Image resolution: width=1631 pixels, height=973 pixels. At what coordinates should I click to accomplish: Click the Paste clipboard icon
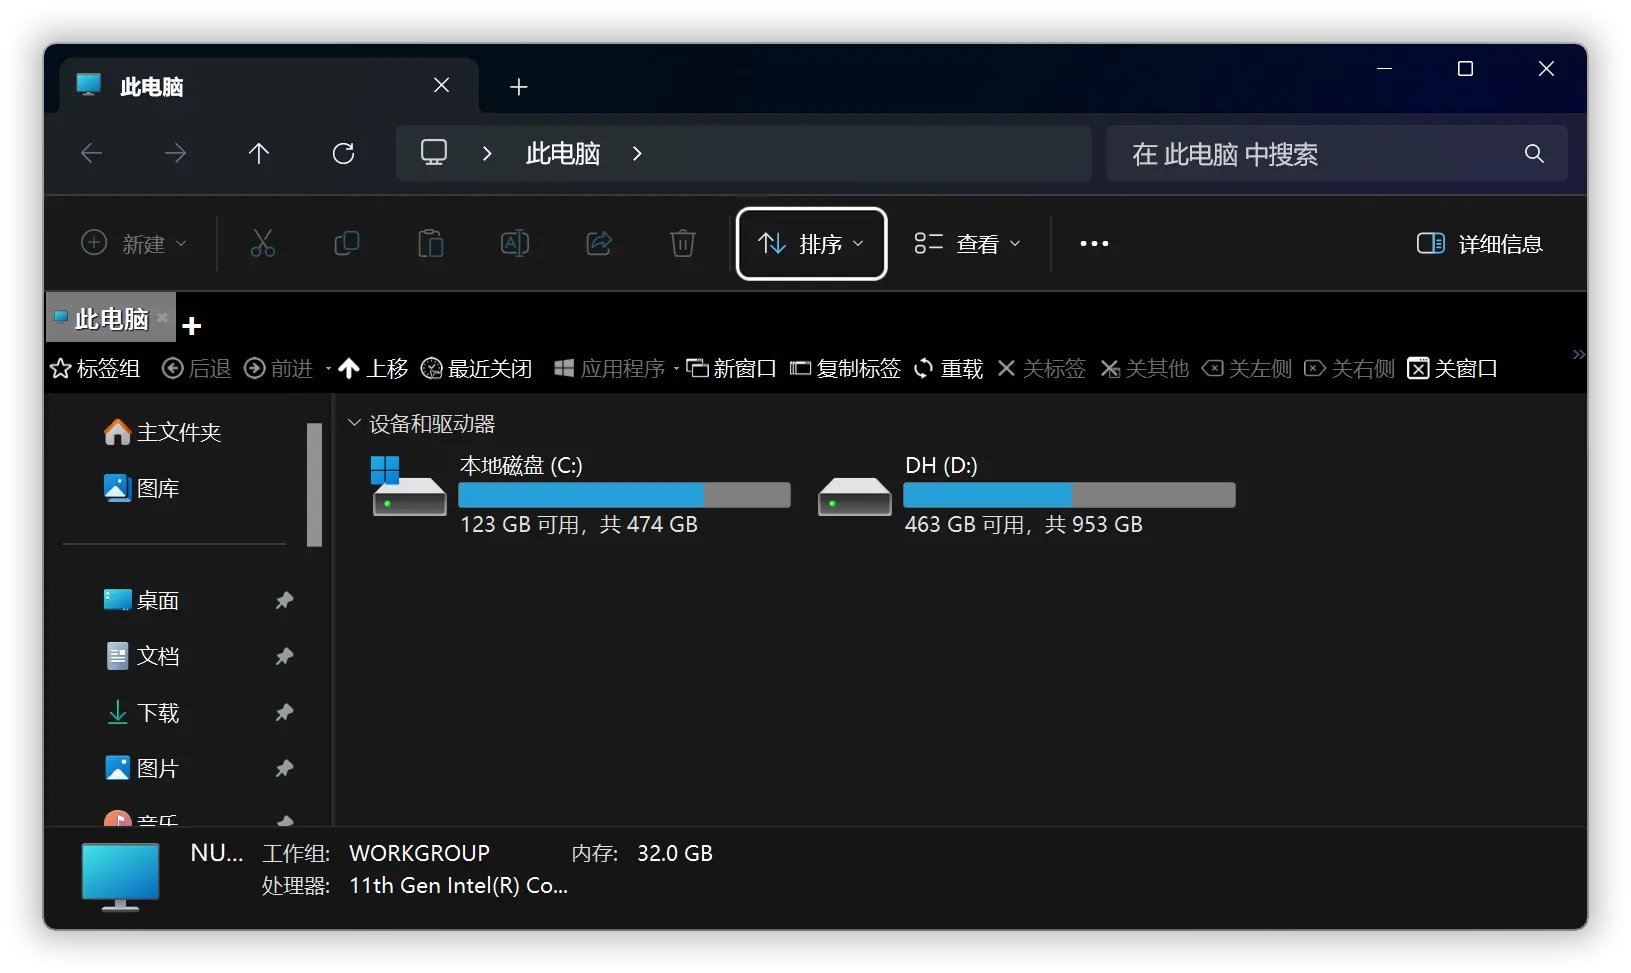coord(431,243)
